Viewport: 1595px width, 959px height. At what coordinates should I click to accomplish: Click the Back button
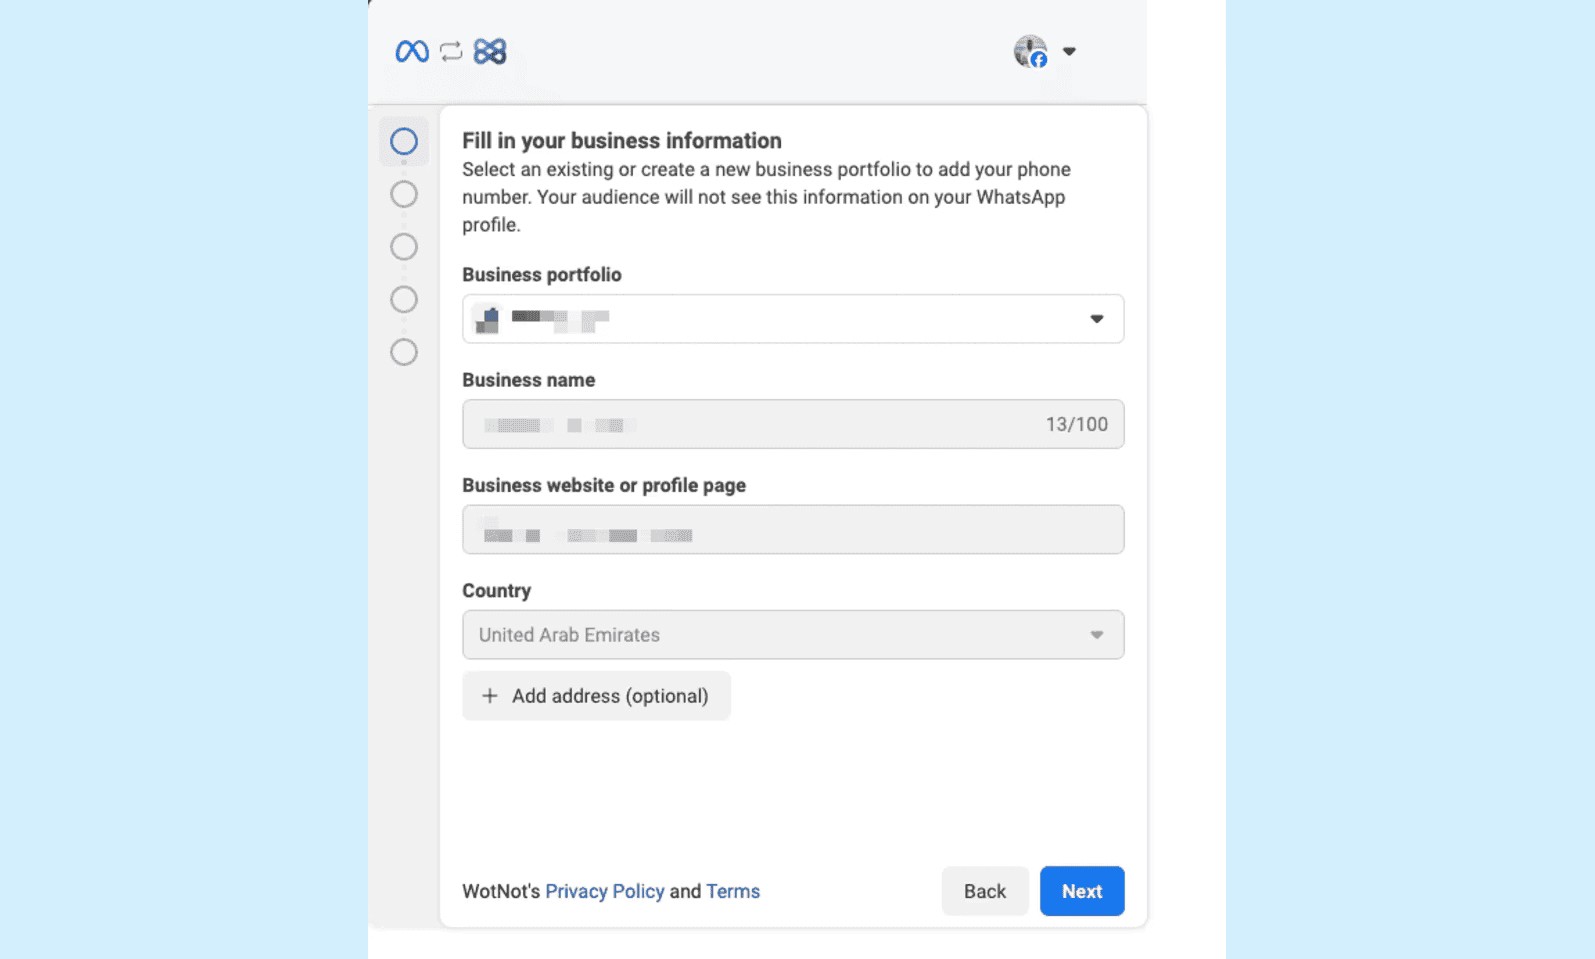(x=985, y=891)
